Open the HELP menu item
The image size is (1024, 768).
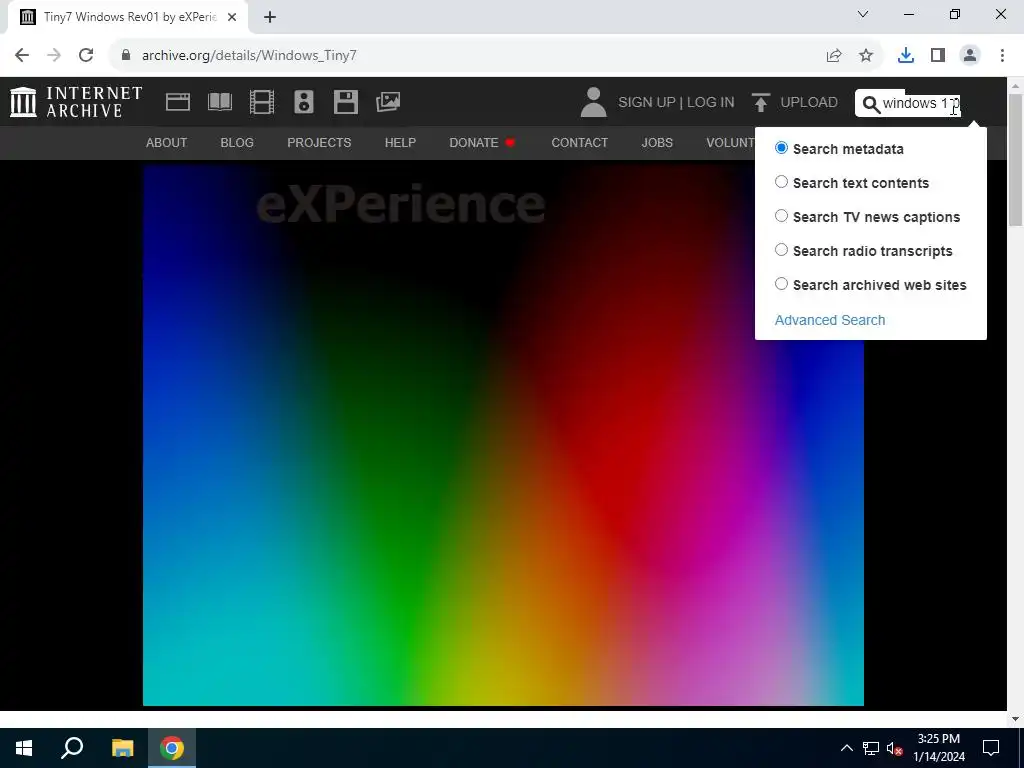click(400, 142)
